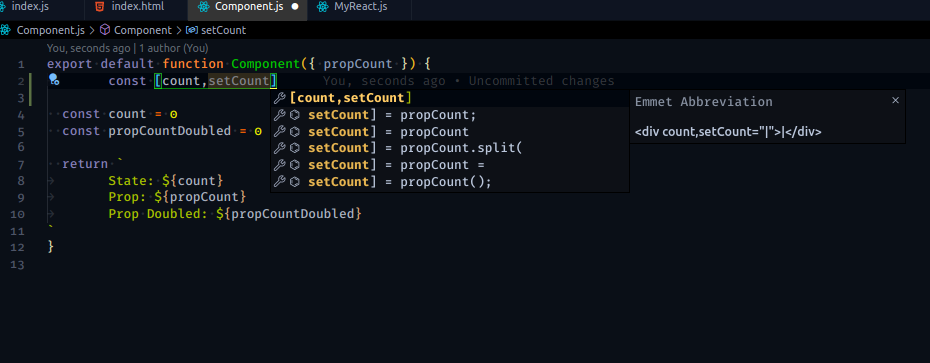Click the Component breadcrumb segment
The image size is (930, 363).
[142, 30]
